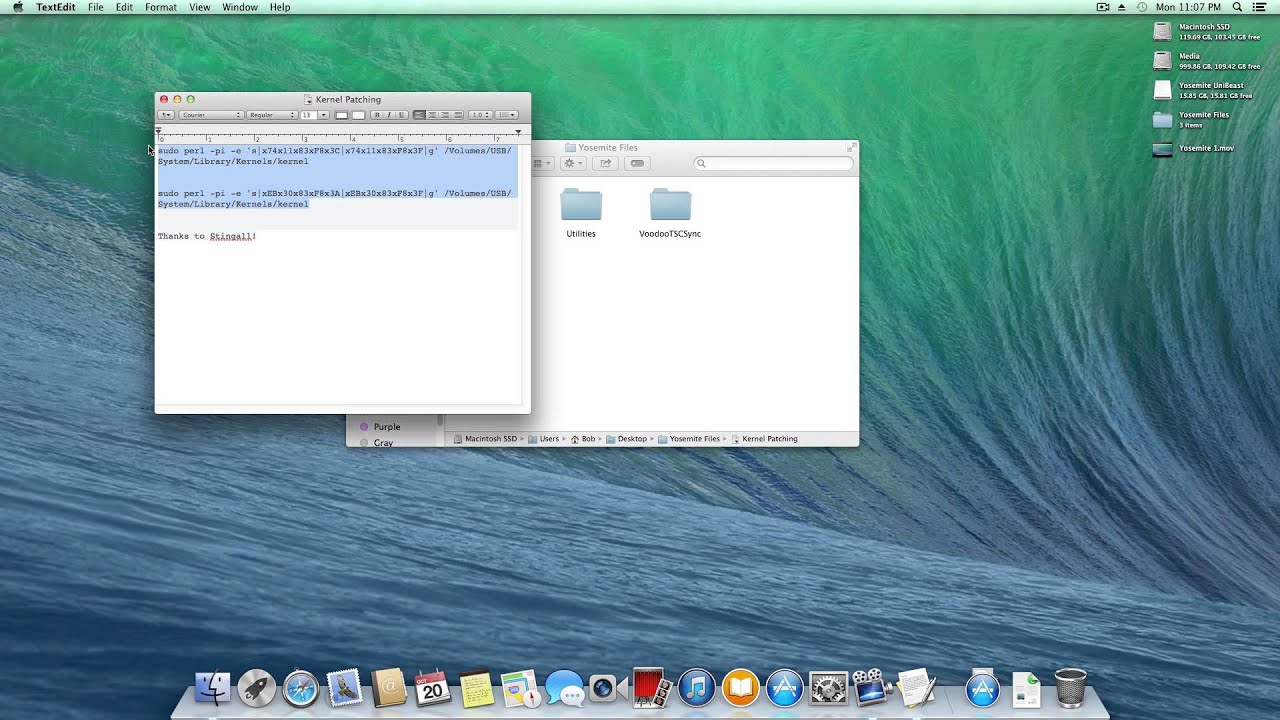Justify text alignment

[457, 115]
